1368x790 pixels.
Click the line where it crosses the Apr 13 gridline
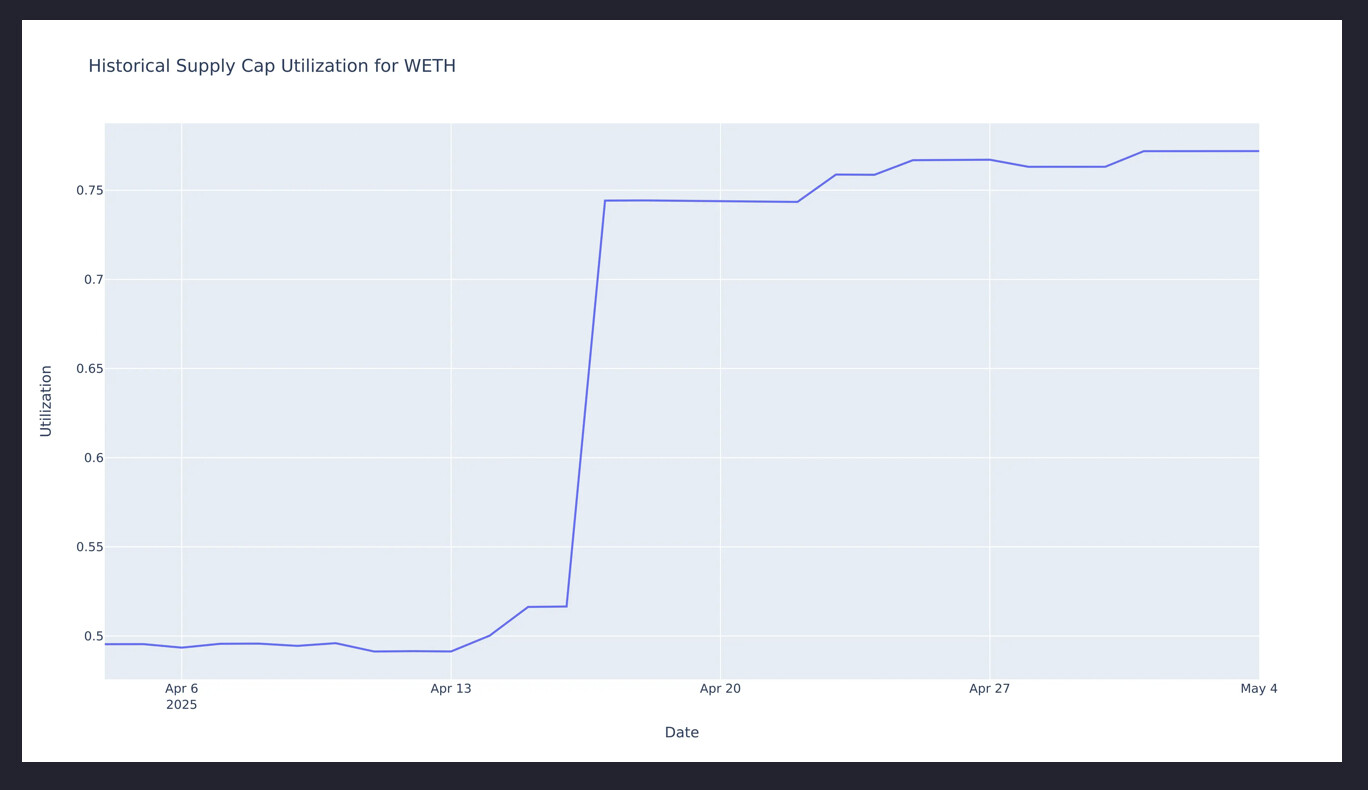[451, 651]
